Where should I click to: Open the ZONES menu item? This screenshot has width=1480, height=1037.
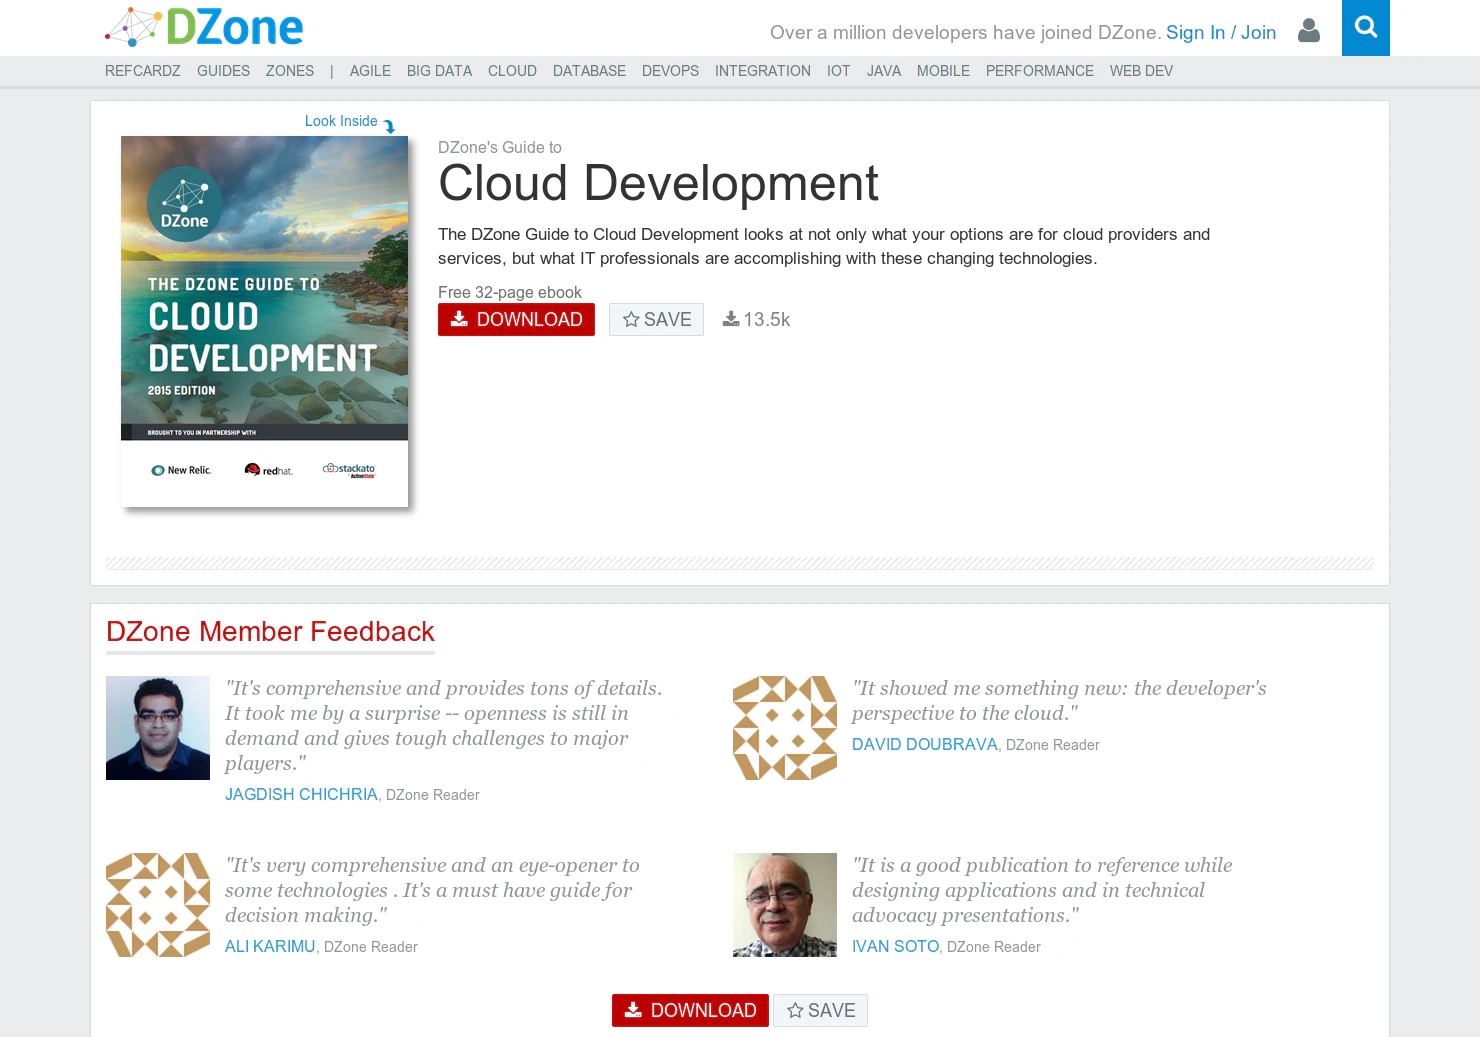click(x=290, y=71)
